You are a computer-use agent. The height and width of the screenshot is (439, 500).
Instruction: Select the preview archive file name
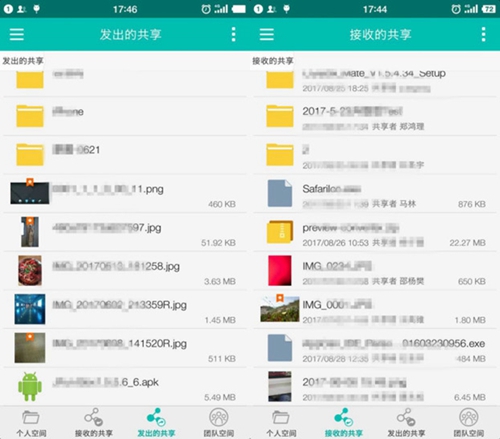(351, 228)
